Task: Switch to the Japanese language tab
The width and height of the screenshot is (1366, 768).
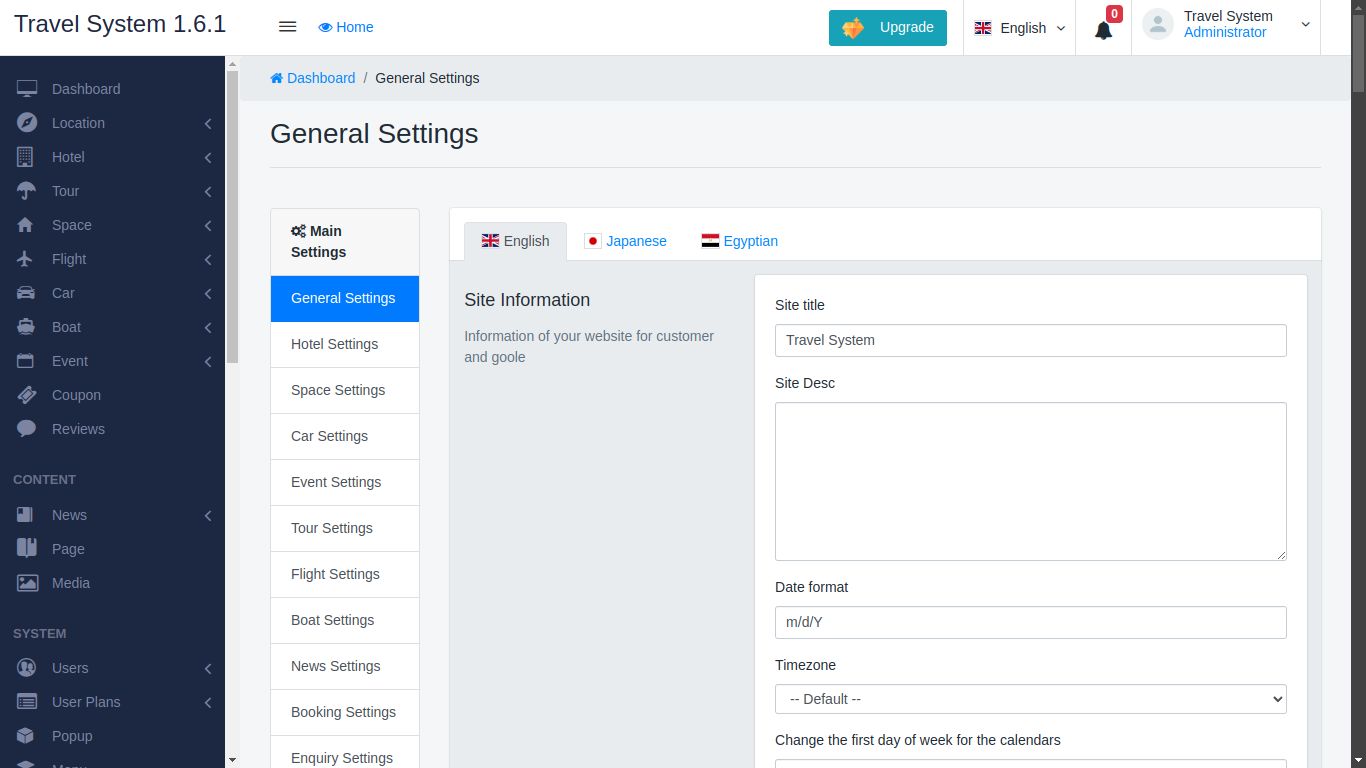Action: [626, 241]
